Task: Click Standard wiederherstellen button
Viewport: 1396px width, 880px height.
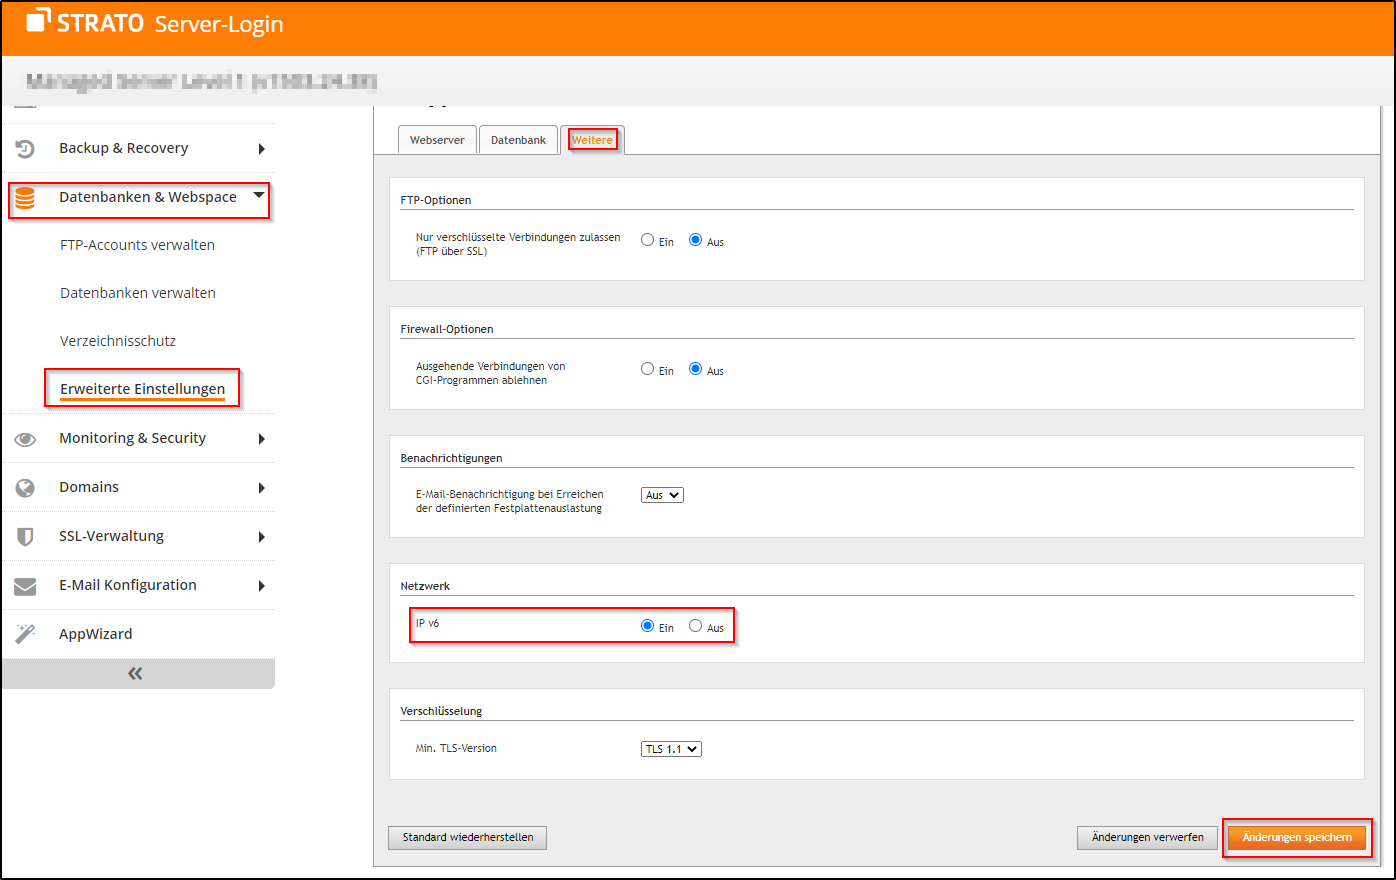Action: coord(468,837)
